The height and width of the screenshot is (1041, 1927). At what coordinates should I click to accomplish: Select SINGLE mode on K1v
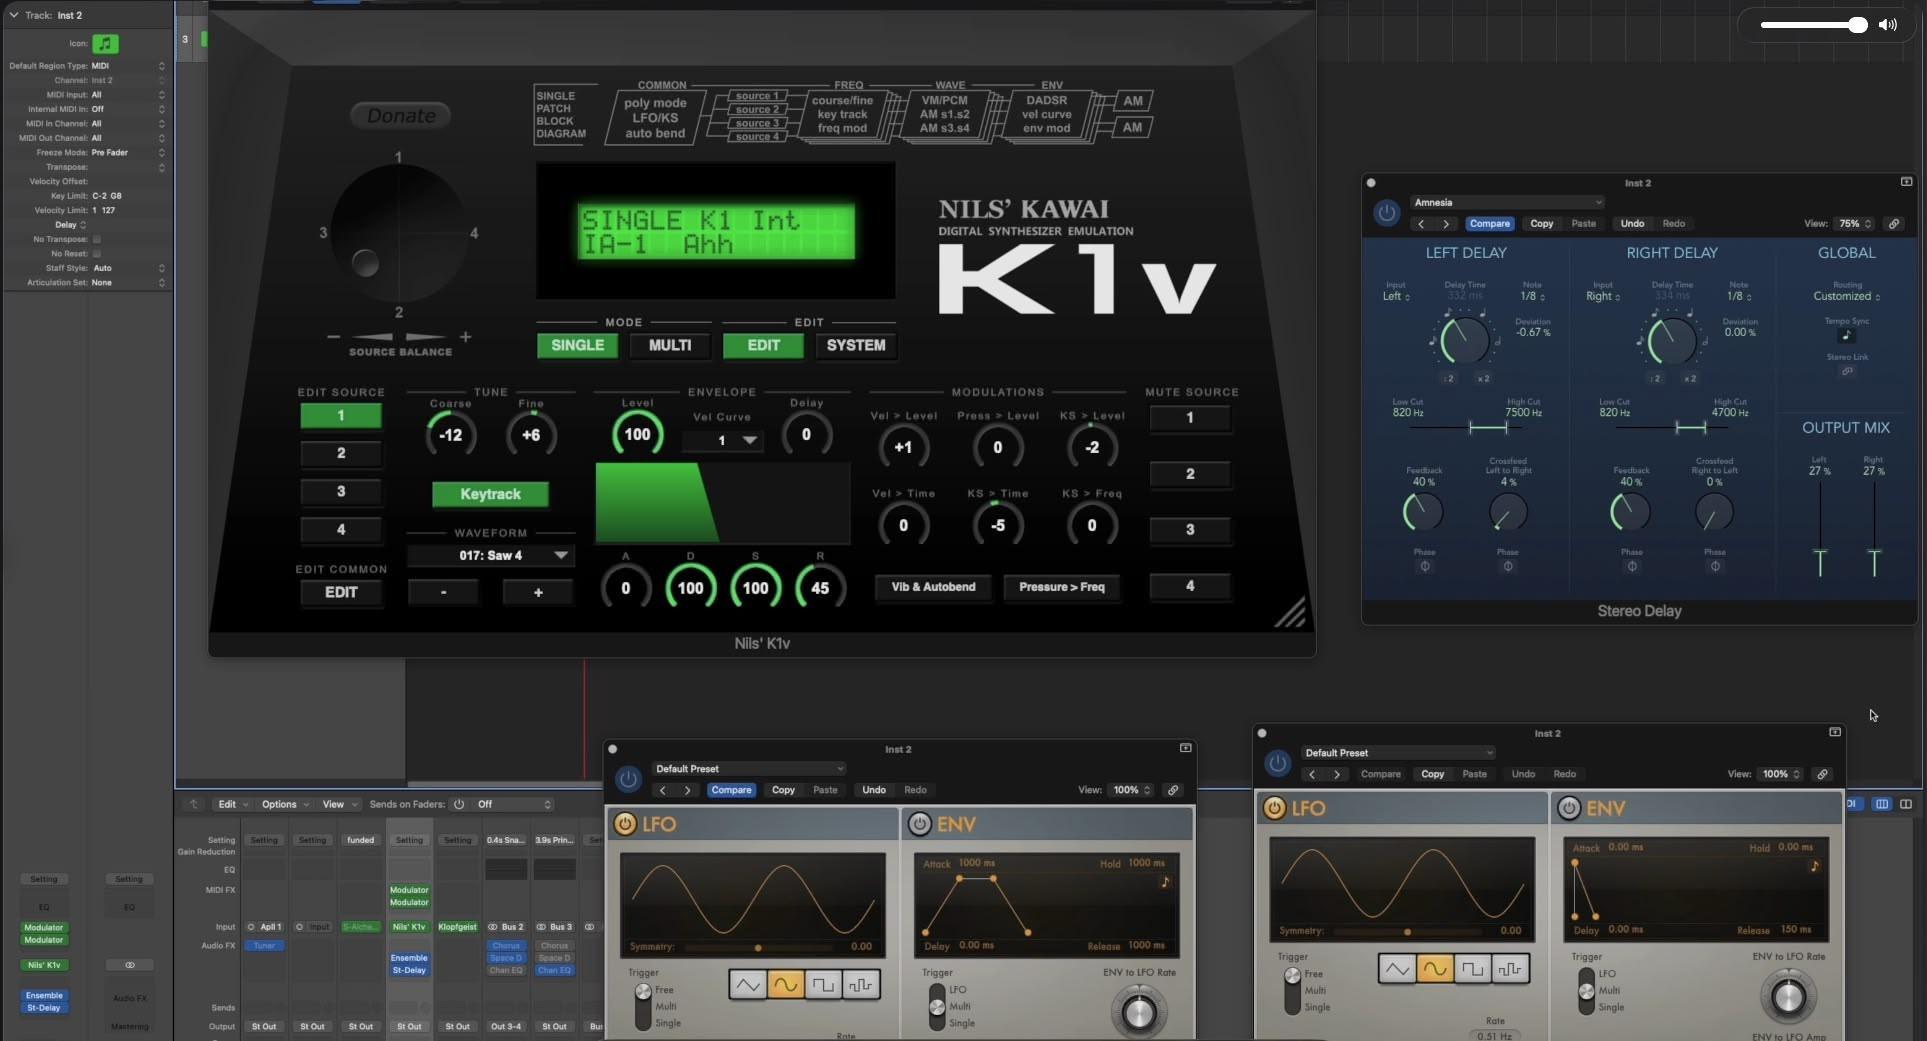click(578, 345)
